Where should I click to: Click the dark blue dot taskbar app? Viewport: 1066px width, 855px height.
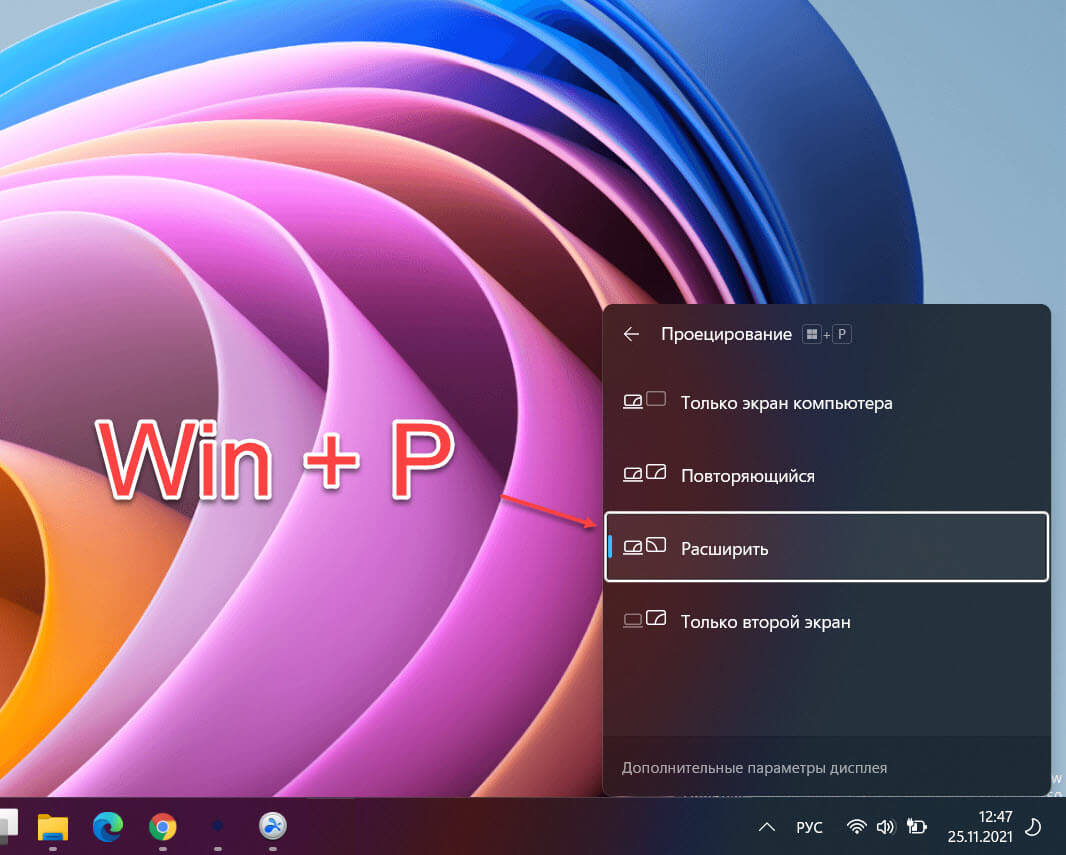point(218,826)
